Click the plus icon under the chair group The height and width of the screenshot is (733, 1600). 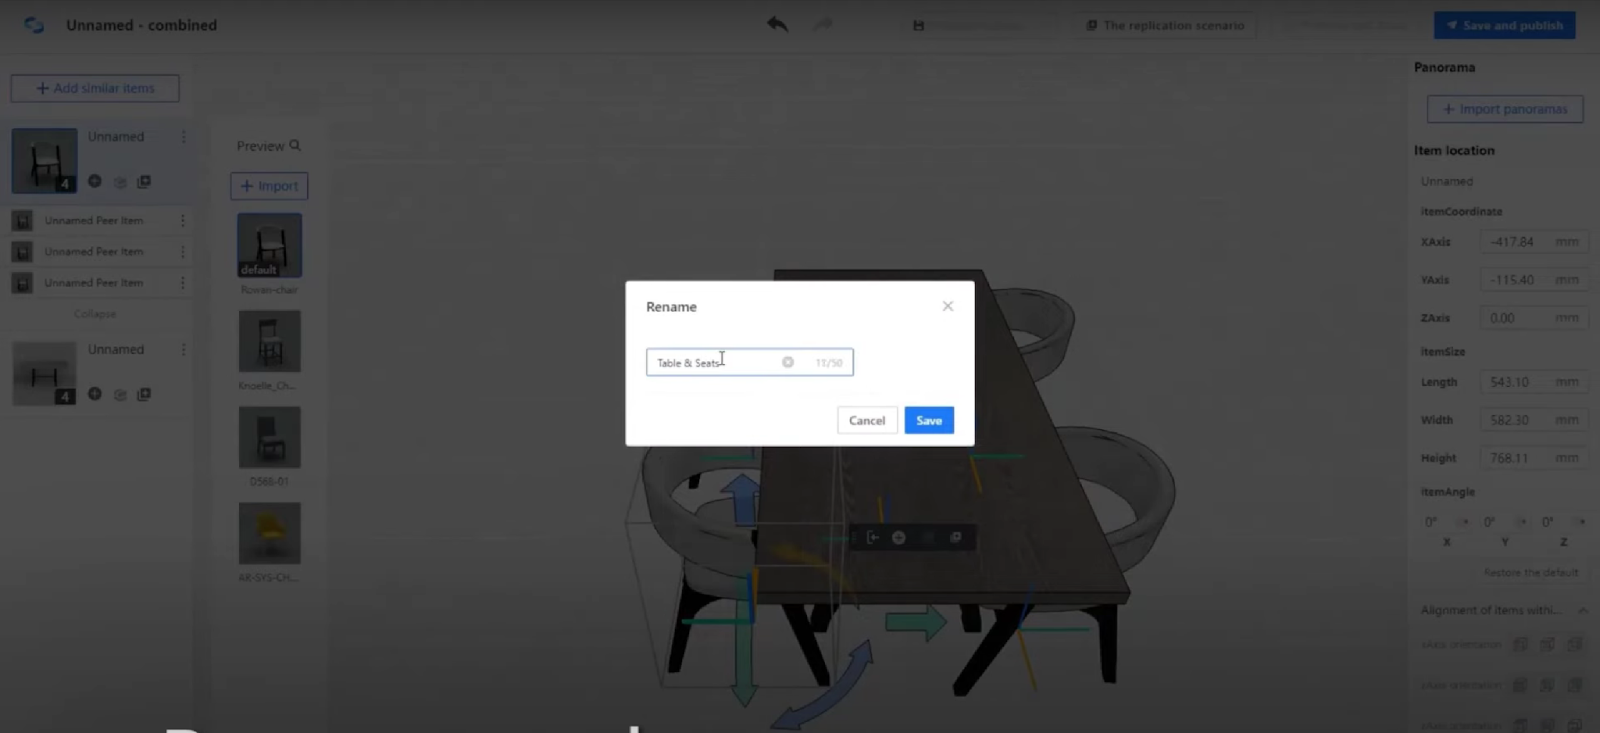95,181
